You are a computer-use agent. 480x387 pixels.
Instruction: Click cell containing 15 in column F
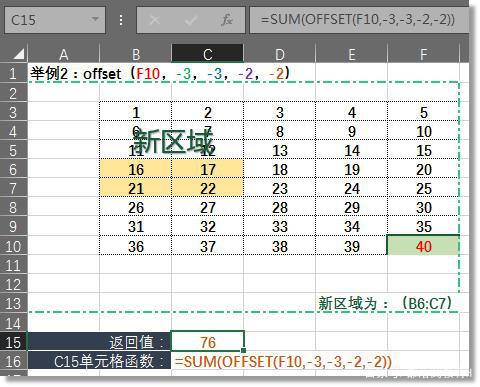tap(424, 150)
